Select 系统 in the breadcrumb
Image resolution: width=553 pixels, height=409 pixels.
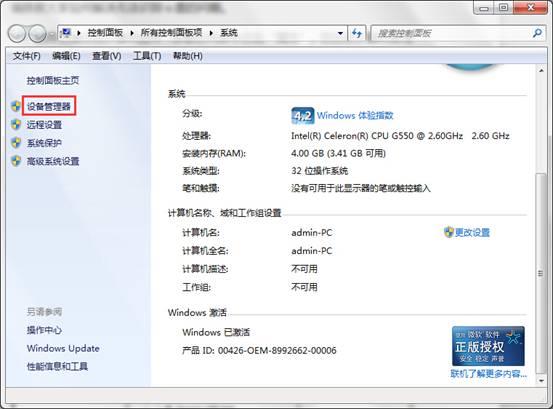(229, 33)
